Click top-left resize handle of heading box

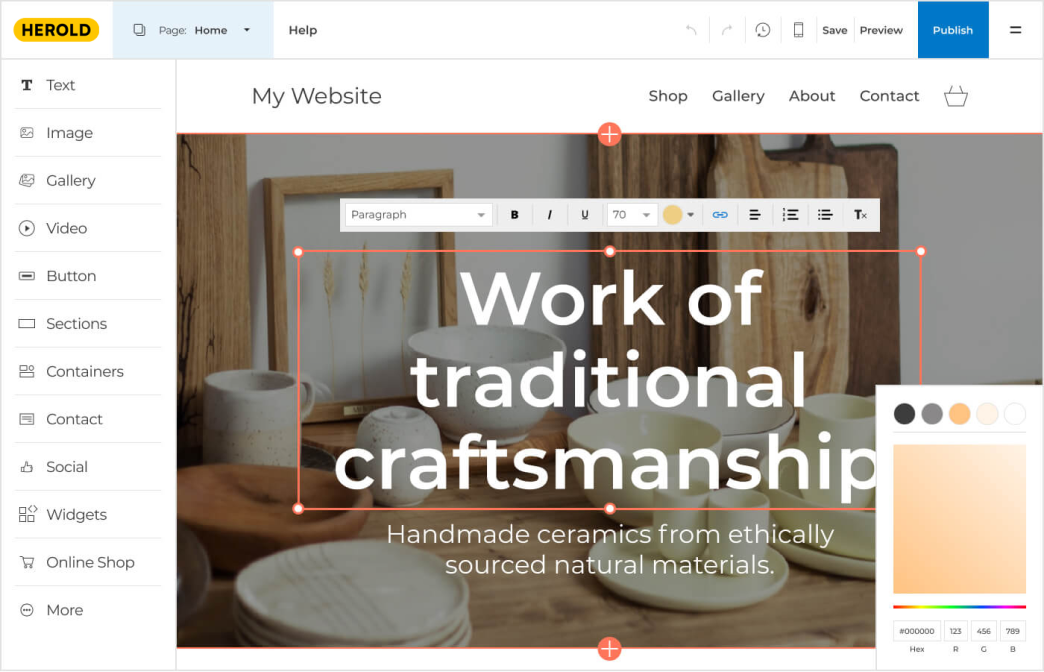pos(298,252)
